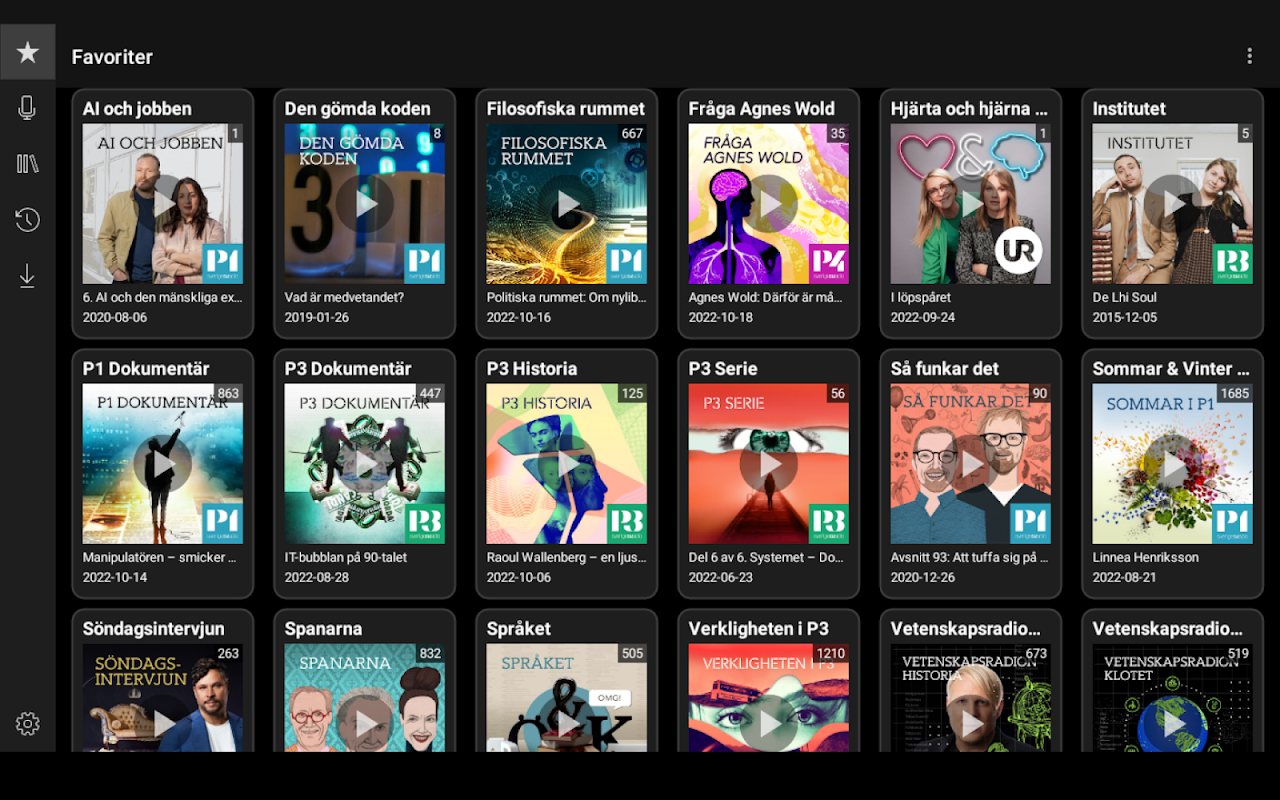Play the P3 Dokumentär episode

point(365,464)
